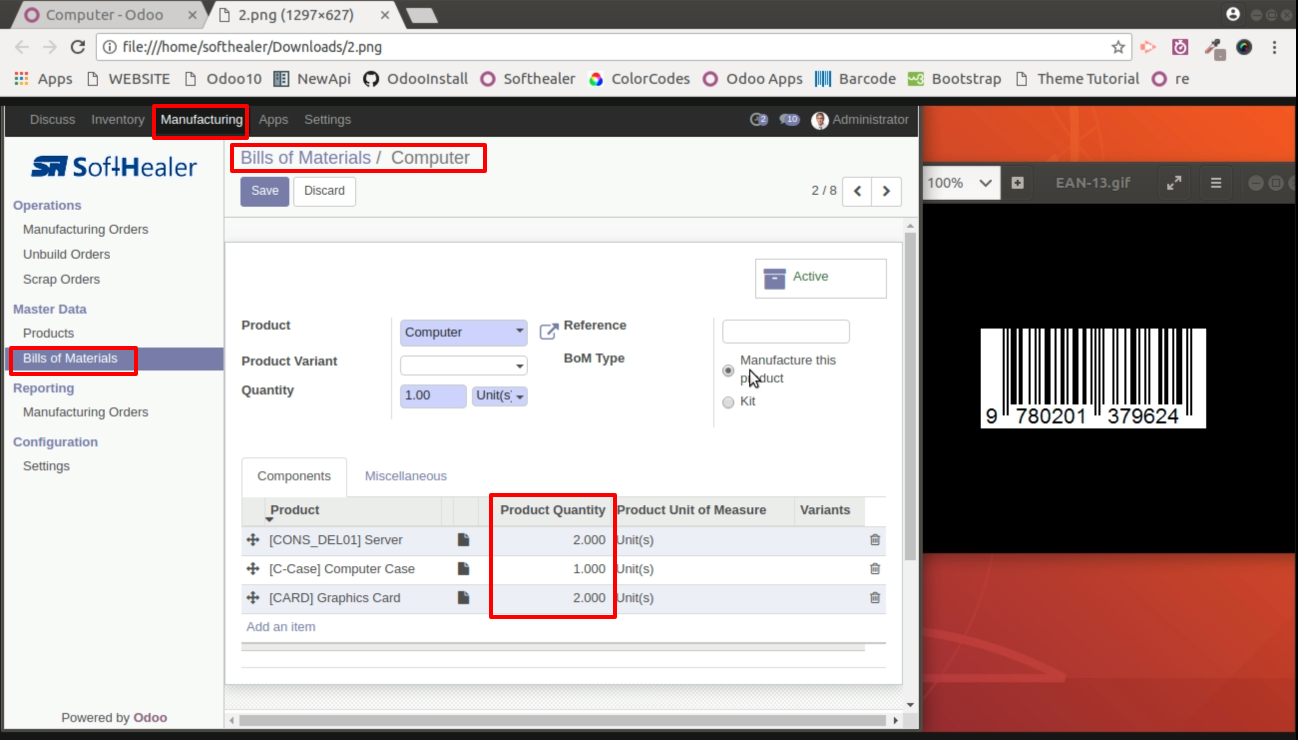The height and width of the screenshot is (740, 1298).
Task: Click the activities clock icon in Odoo navbar
Action: click(758, 120)
